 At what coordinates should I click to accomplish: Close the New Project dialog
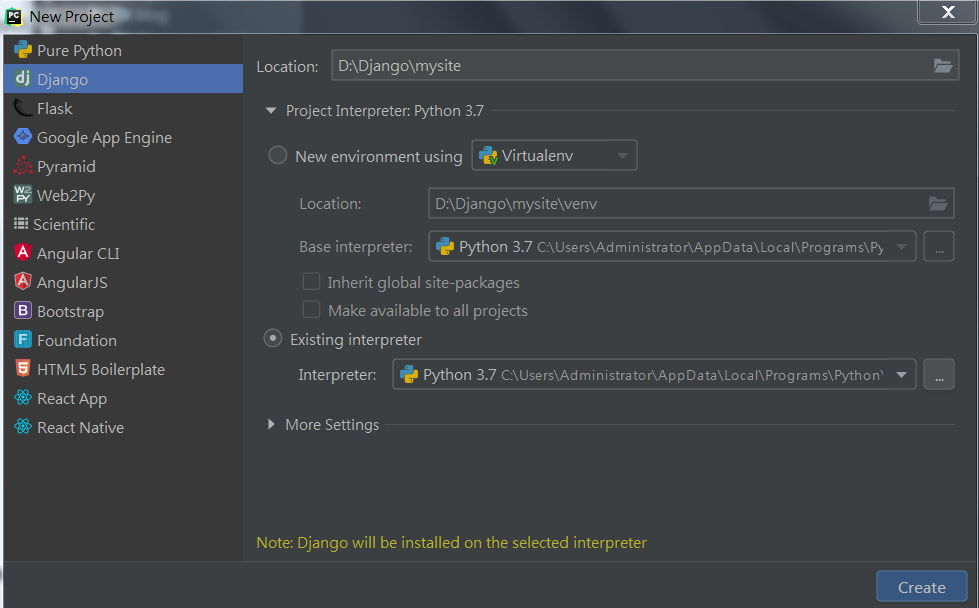click(947, 12)
